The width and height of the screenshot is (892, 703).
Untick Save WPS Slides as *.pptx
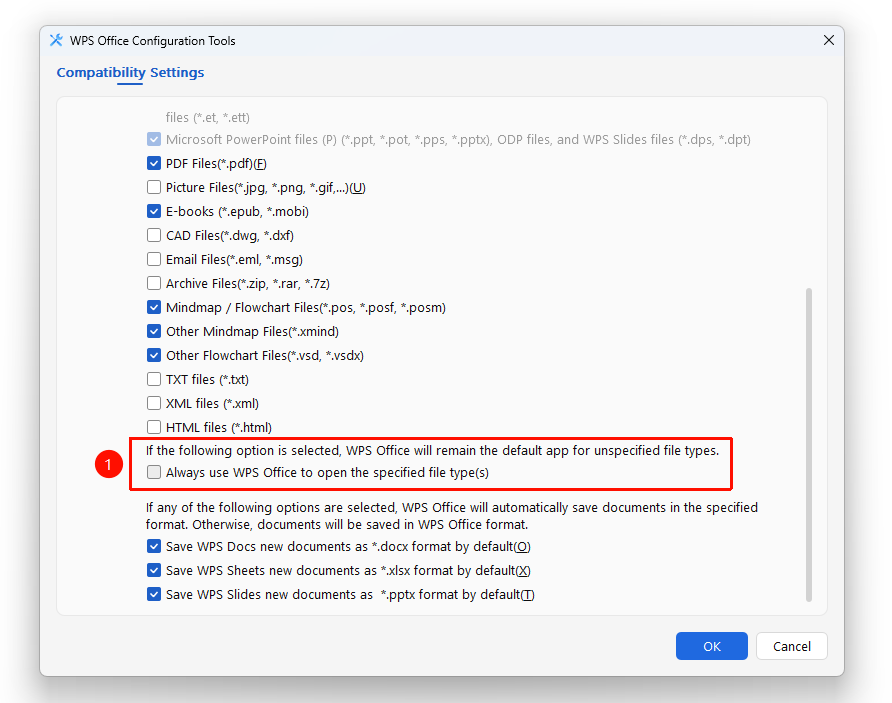[x=154, y=594]
